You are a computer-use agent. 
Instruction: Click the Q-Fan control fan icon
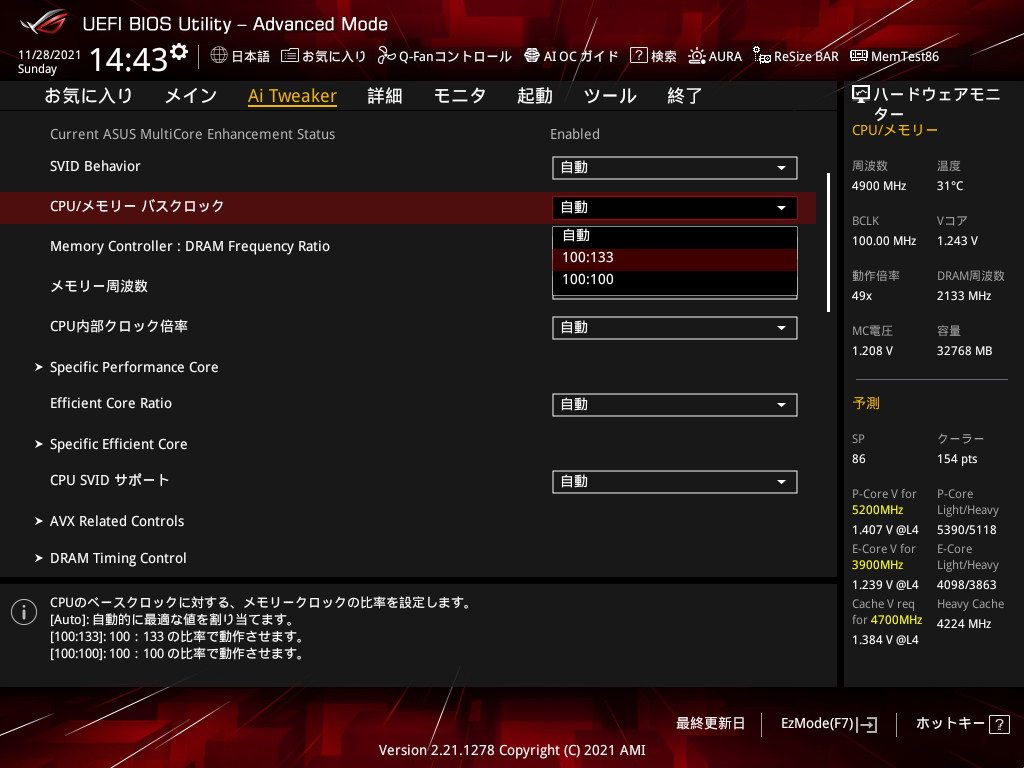[x=386, y=56]
